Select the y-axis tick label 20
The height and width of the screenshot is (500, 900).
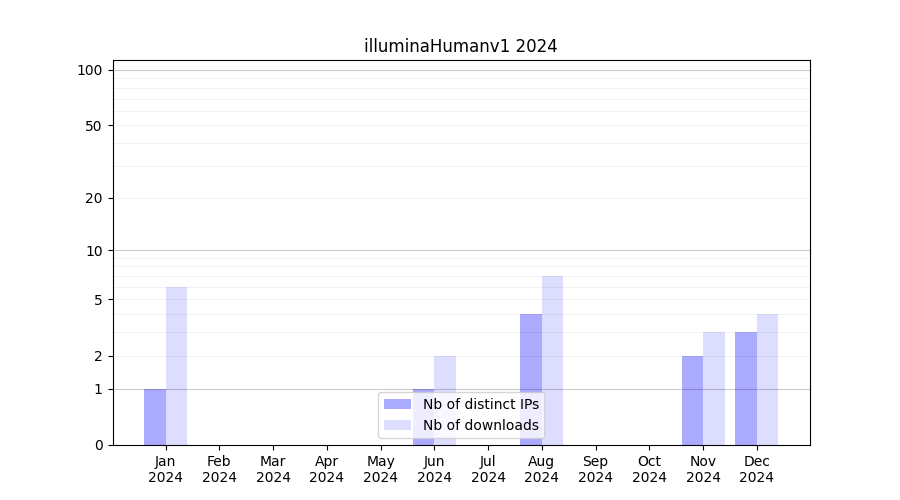94,198
